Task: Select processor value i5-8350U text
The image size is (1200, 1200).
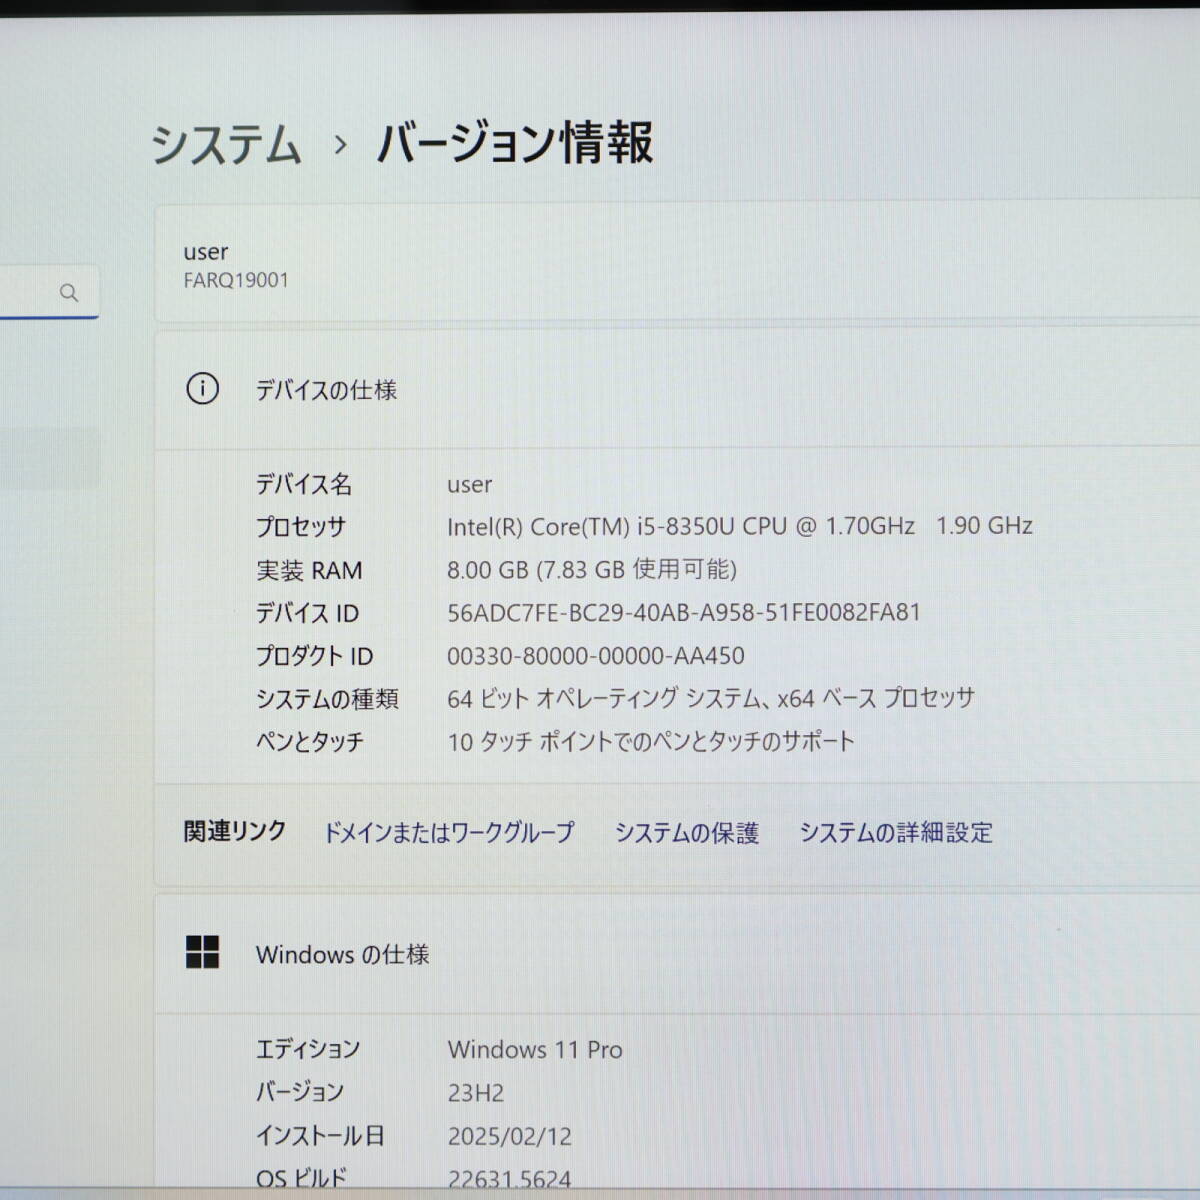Action: coord(740,526)
